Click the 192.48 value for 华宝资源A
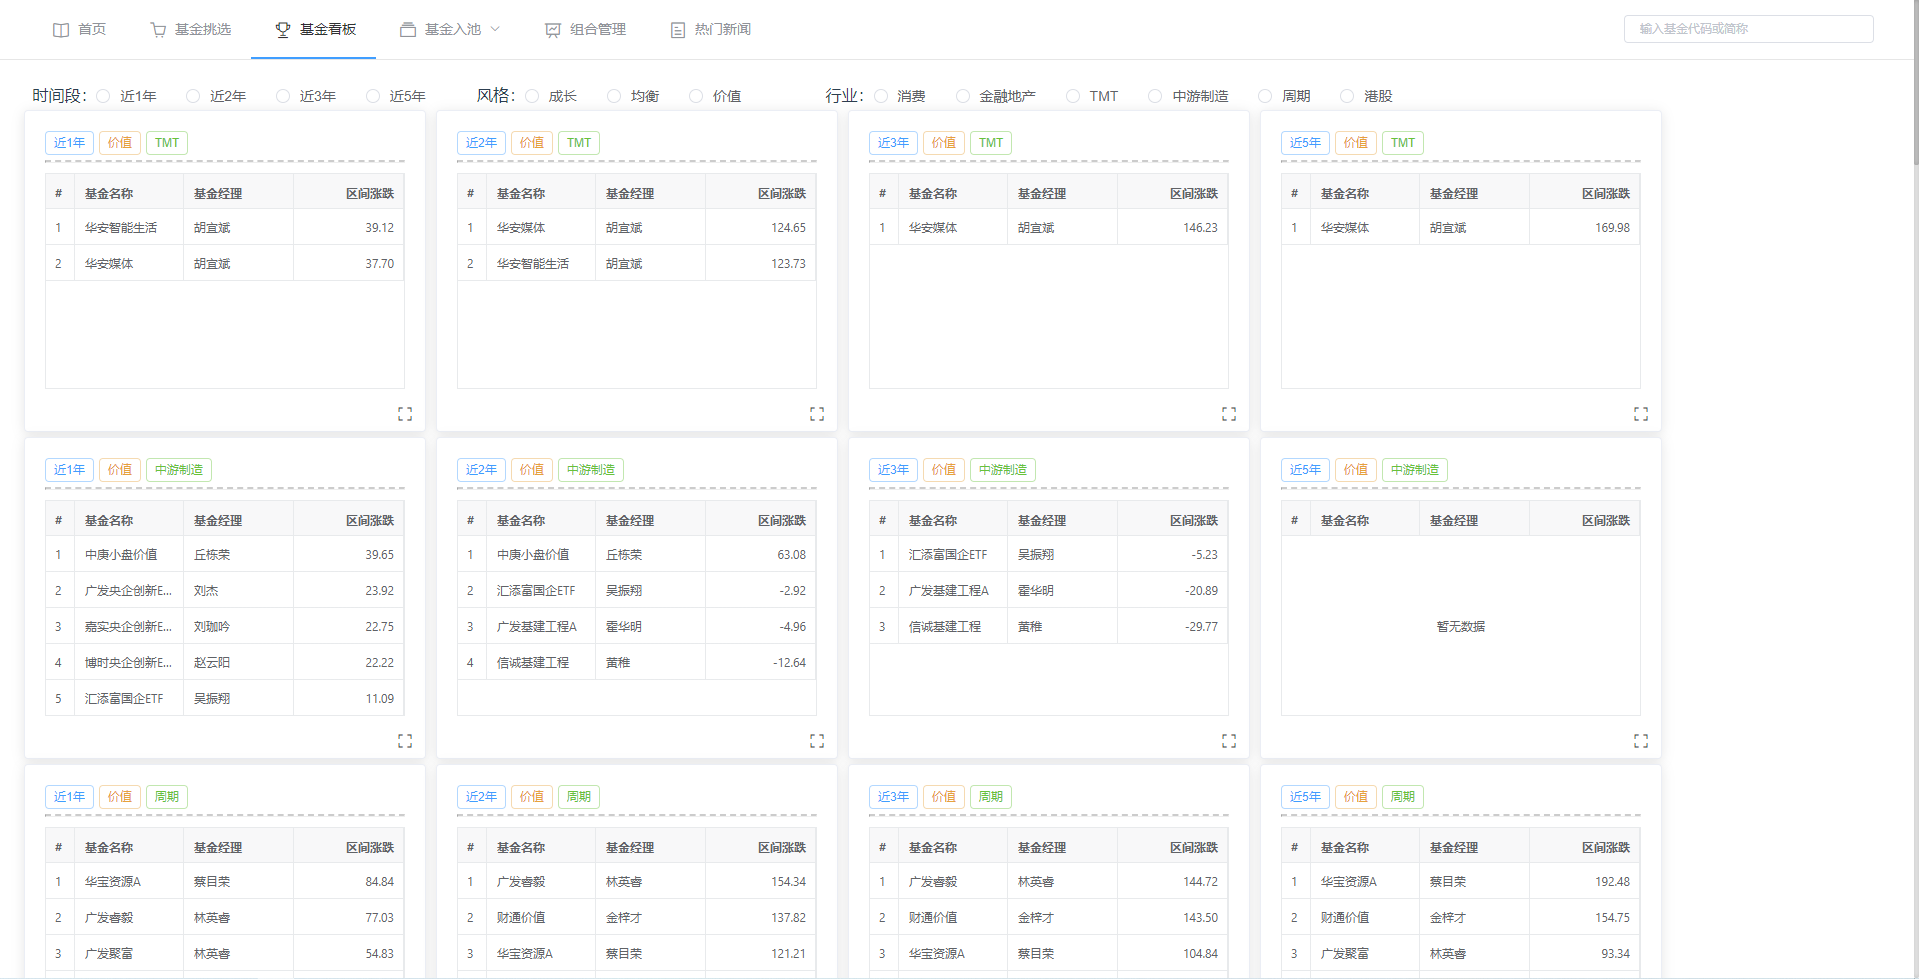The height and width of the screenshot is (979, 1919). click(x=1612, y=882)
